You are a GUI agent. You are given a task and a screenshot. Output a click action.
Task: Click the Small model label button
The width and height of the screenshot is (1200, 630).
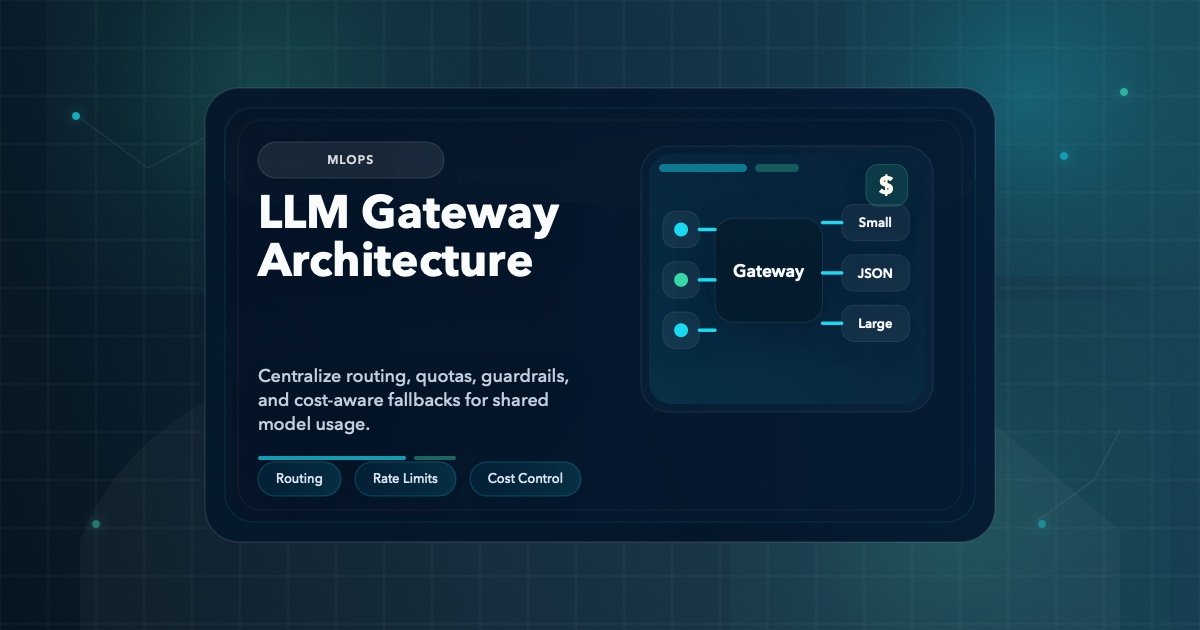click(x=875, y=223)
